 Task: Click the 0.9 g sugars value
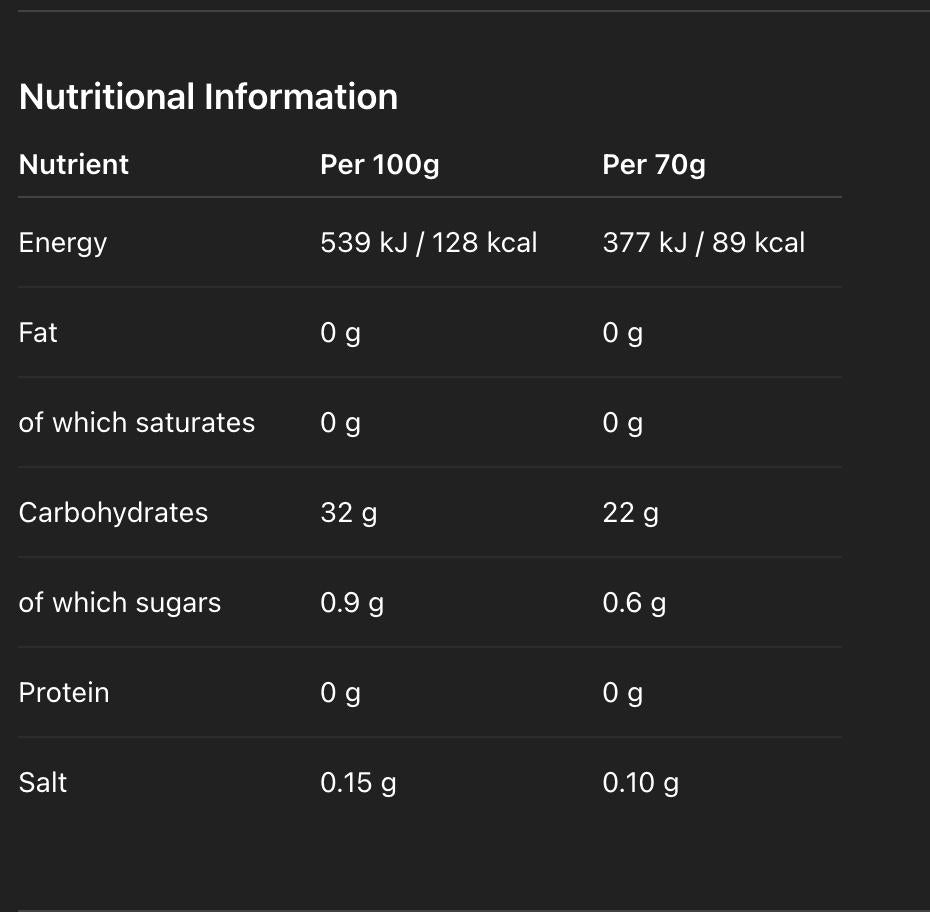(x=352, y=603)
